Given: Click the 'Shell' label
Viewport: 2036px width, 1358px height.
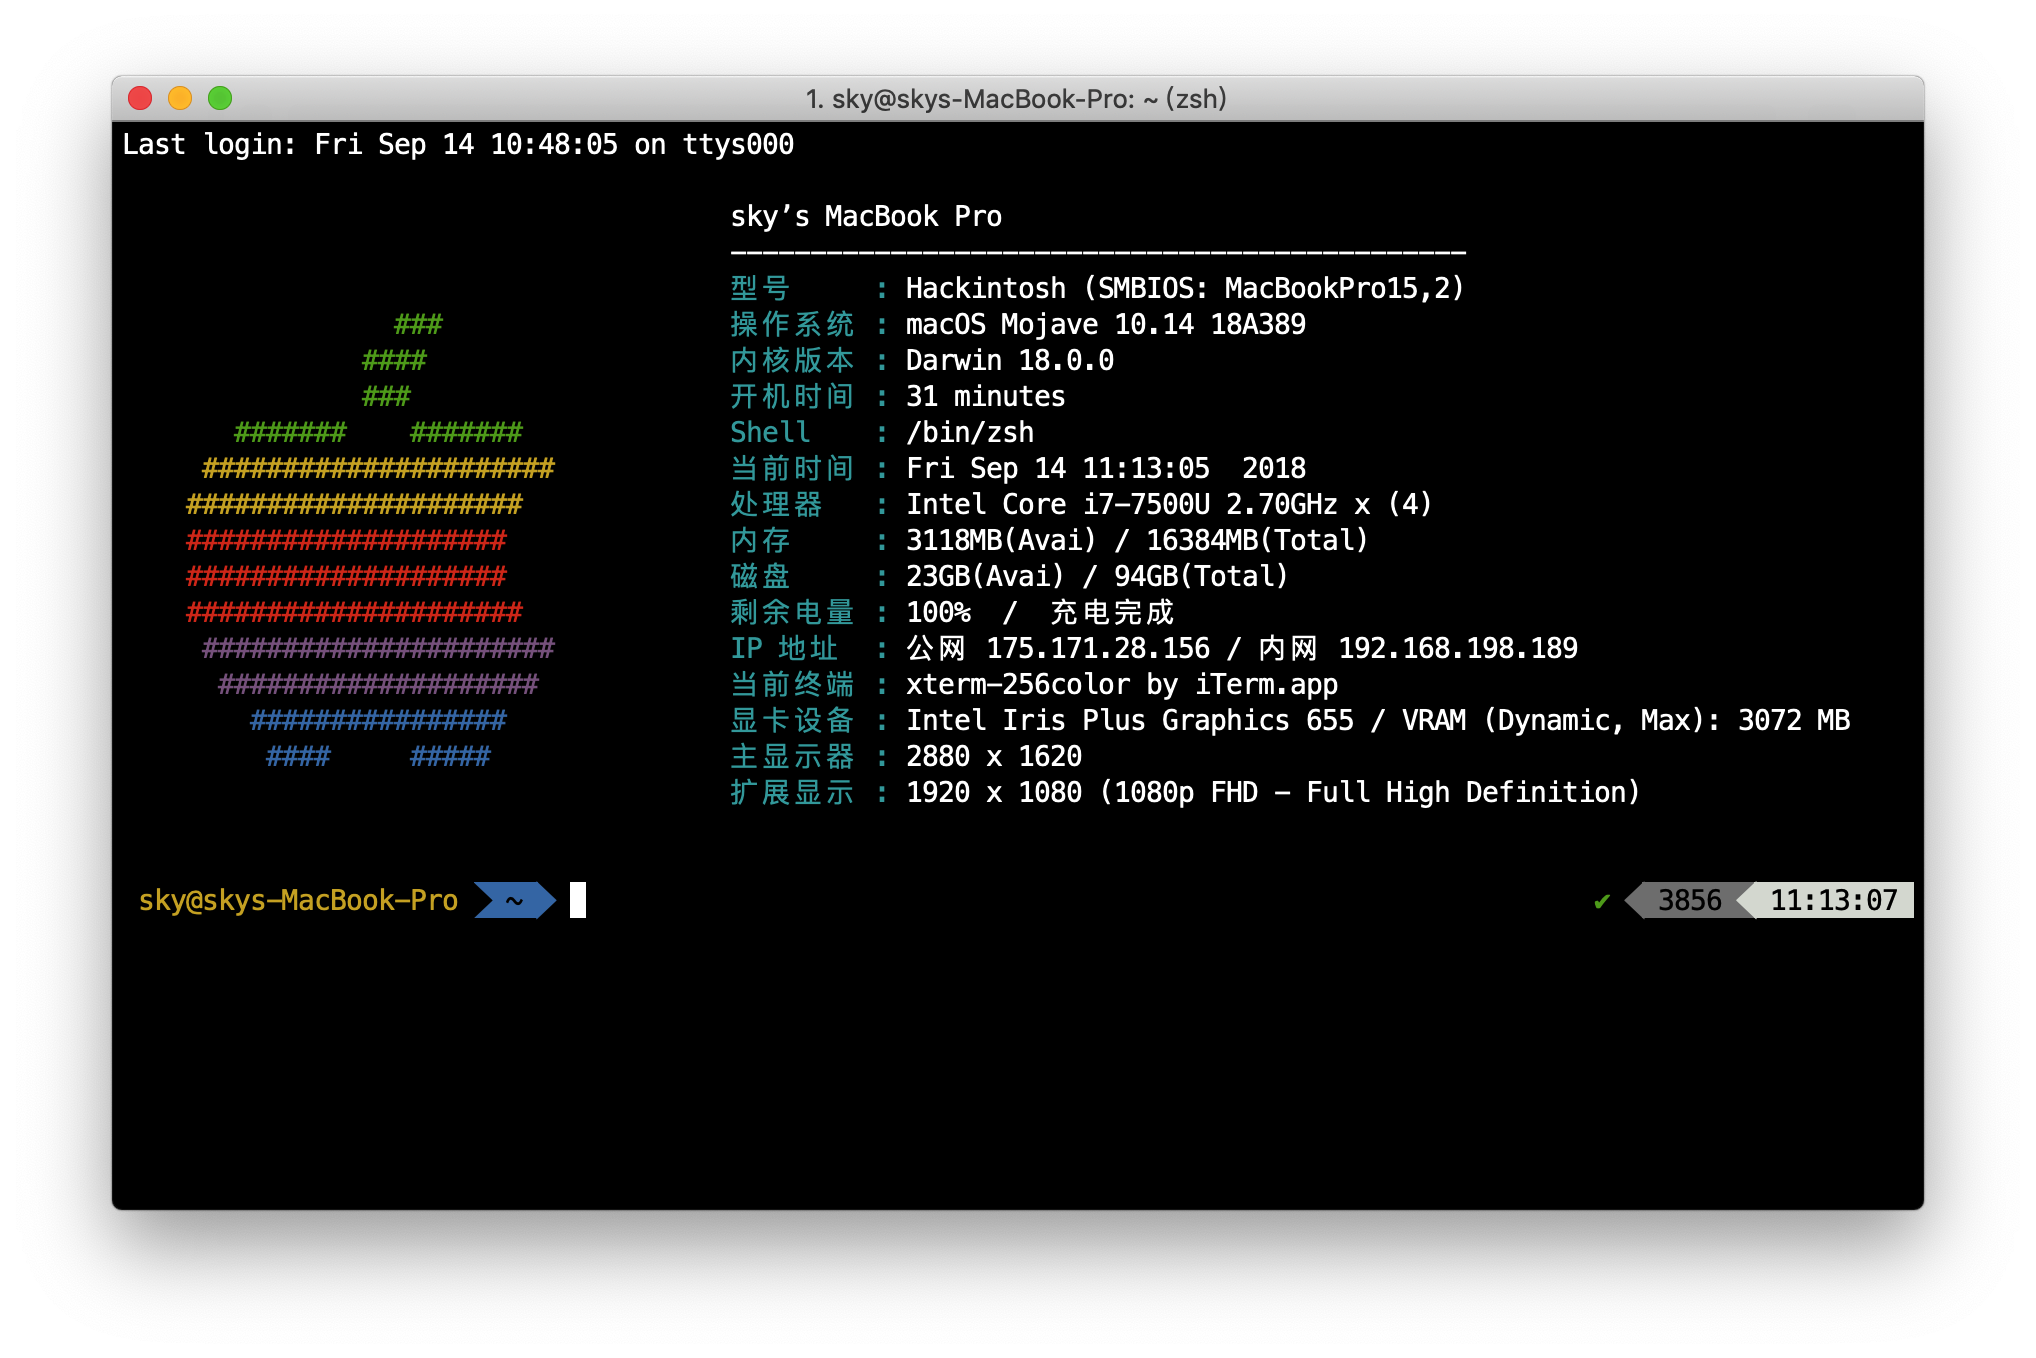Looking at the screenshot, I should (x=770, y=433).
